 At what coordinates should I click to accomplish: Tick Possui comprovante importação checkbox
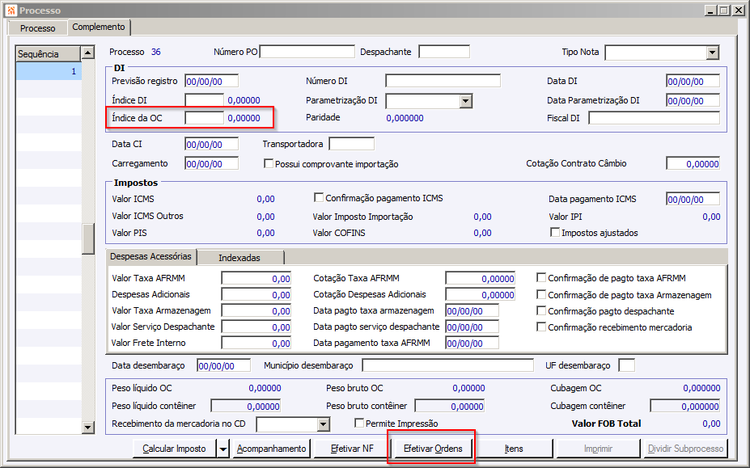(268, 164)
